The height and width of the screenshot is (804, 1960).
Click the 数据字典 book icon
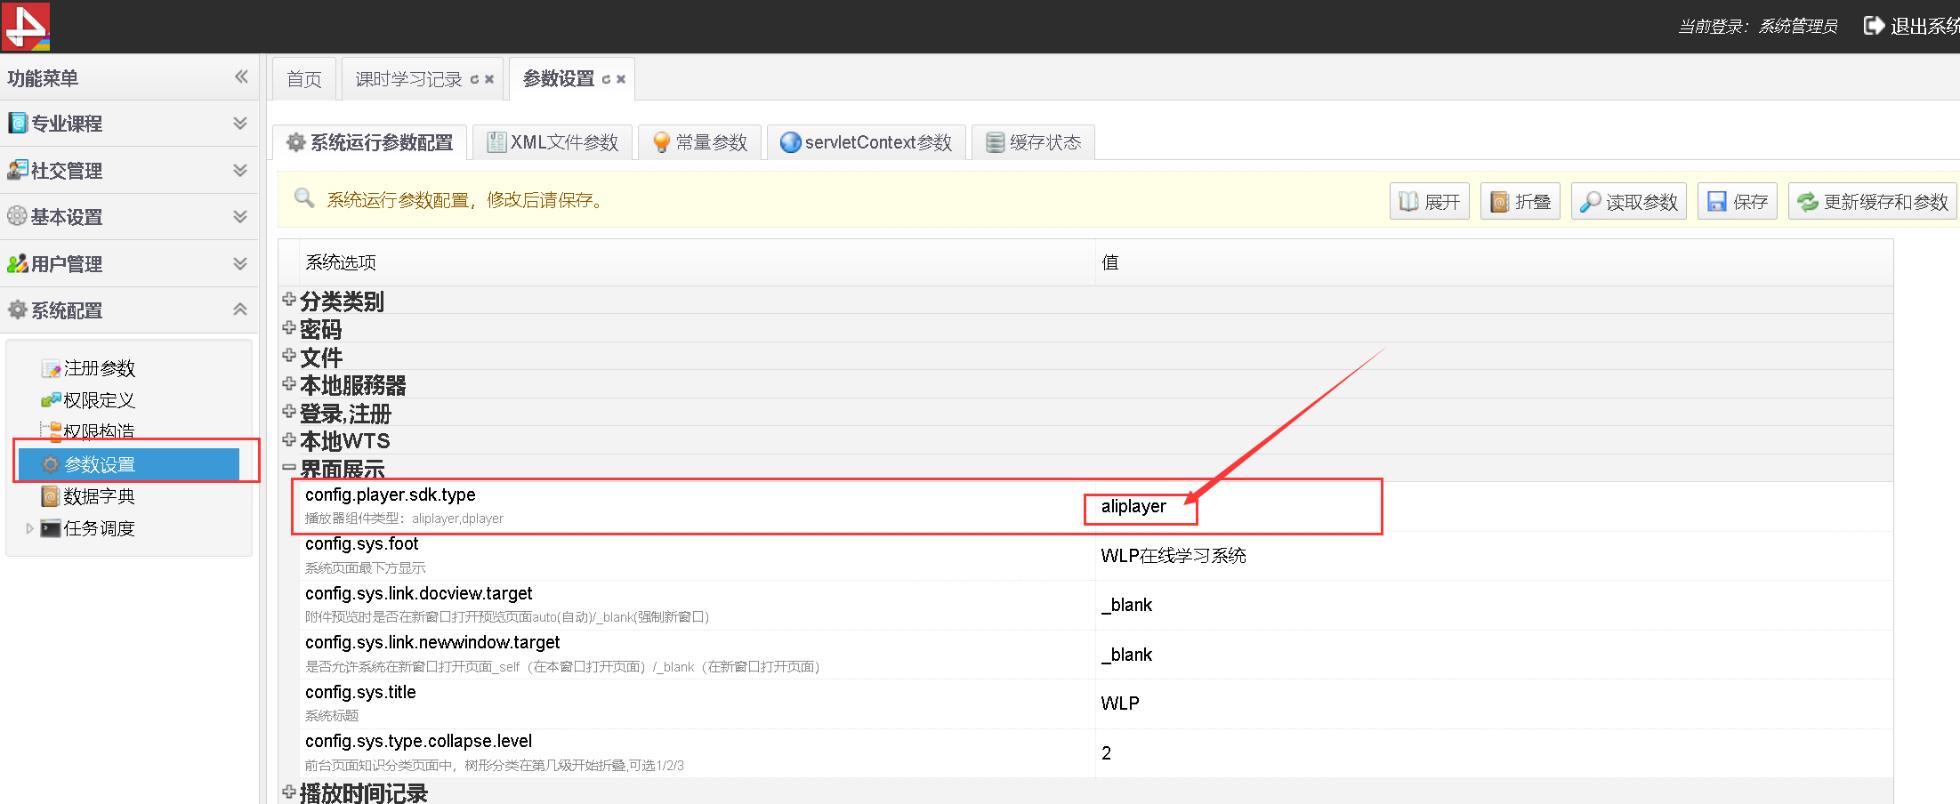pyautogui.click(x=50, y=496)
